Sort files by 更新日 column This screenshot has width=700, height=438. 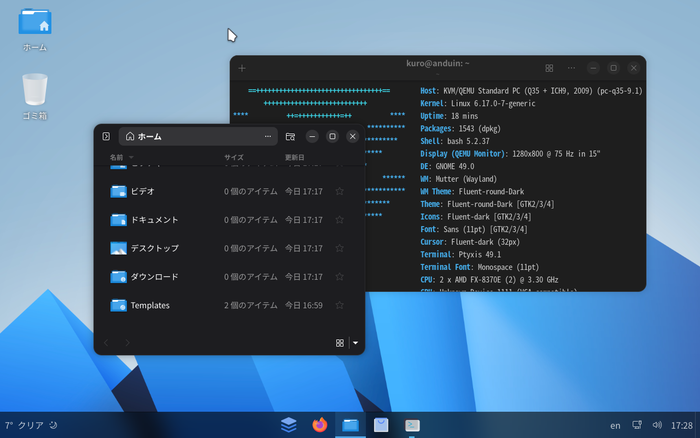[x=295, y=157]
